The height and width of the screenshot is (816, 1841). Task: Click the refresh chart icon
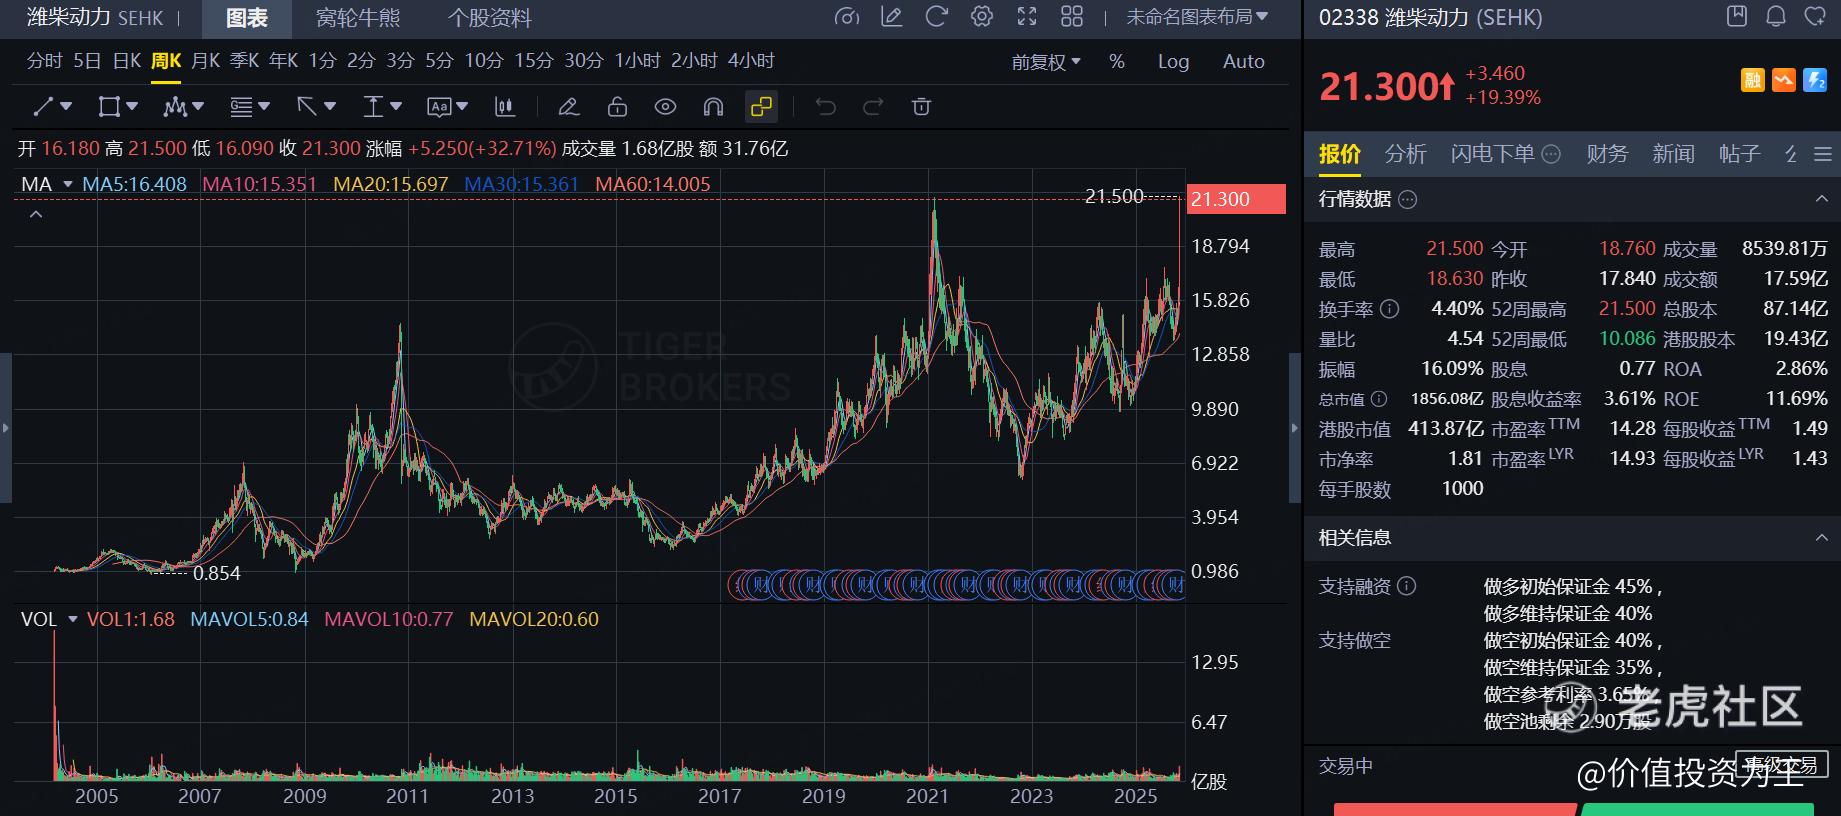point(936,17)
